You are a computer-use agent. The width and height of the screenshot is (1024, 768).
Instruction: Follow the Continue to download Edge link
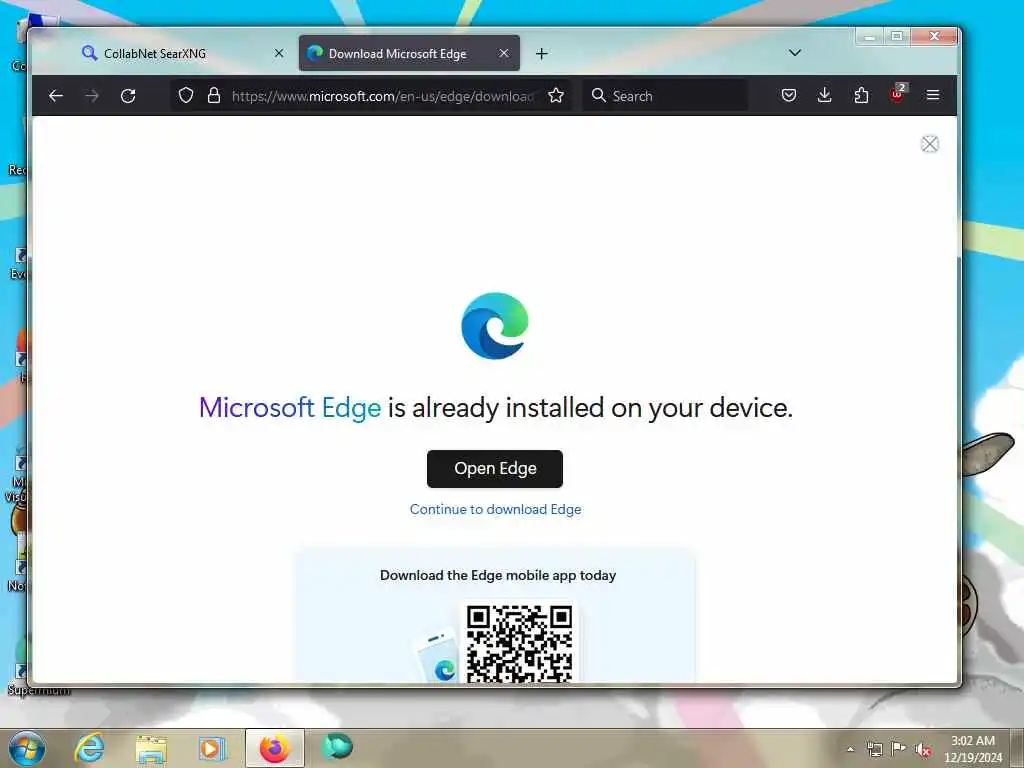point(496,509)
